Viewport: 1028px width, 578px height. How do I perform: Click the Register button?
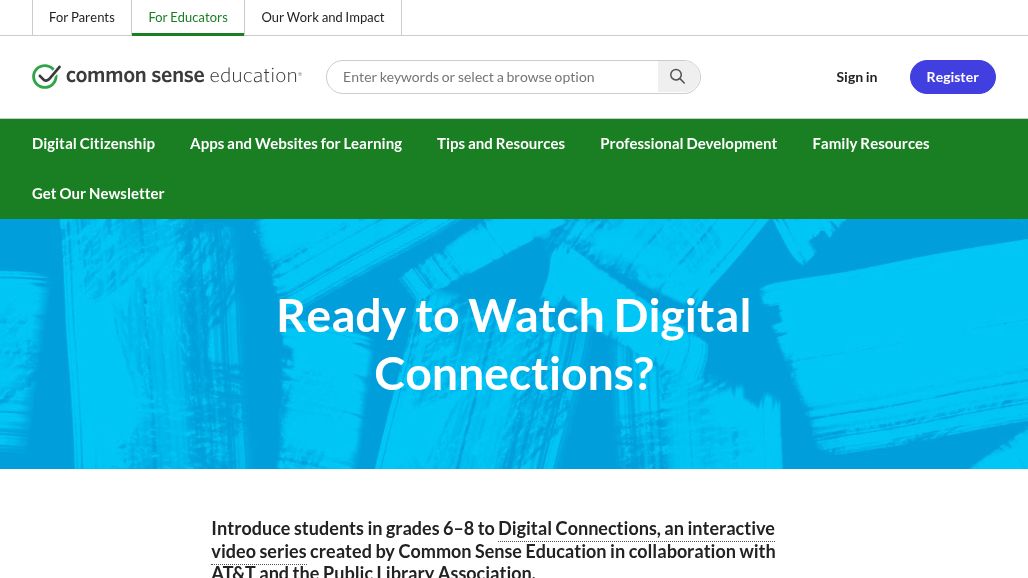pyautogui.click(x=953, y=77)
